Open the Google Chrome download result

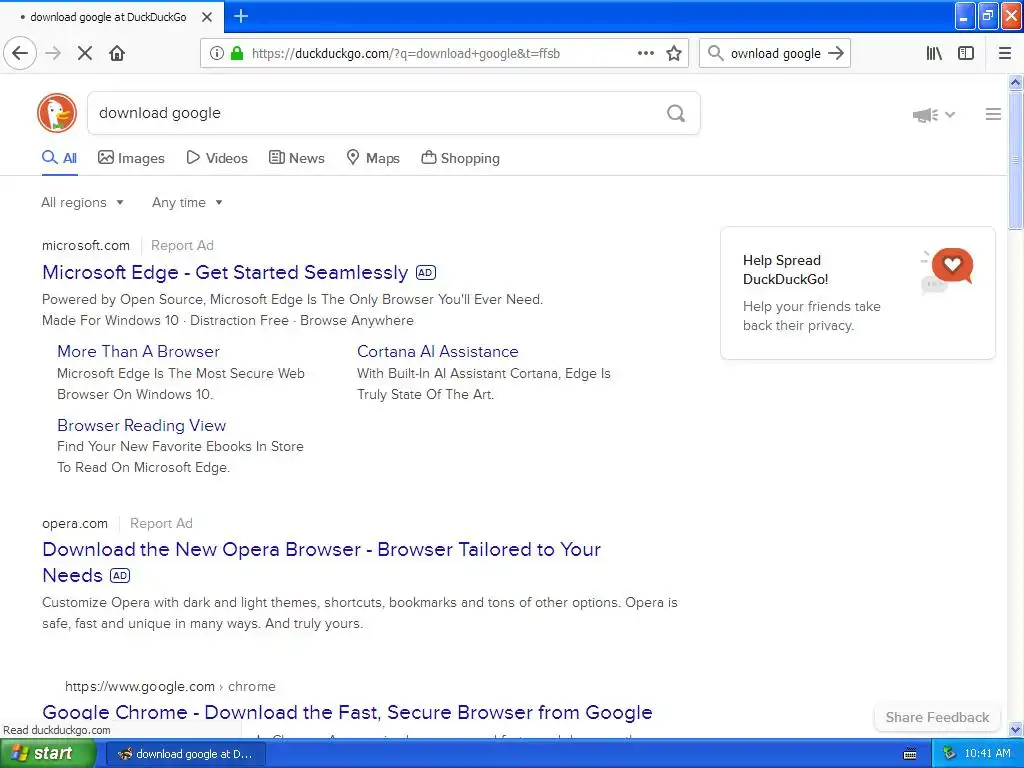347,712
